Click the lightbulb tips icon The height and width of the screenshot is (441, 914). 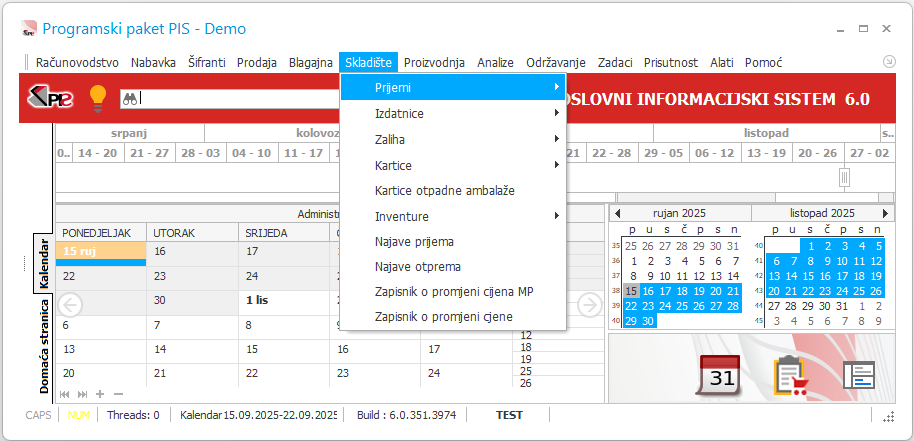(x=98, y=98)
